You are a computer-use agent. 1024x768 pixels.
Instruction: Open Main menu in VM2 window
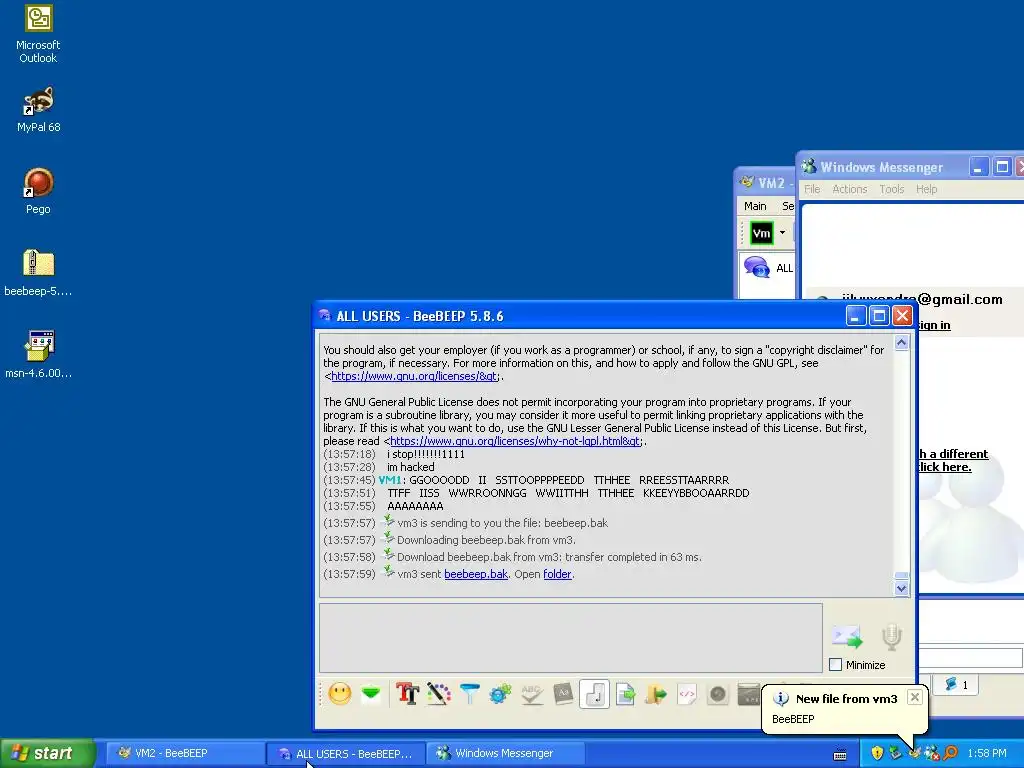coord(755,206)
